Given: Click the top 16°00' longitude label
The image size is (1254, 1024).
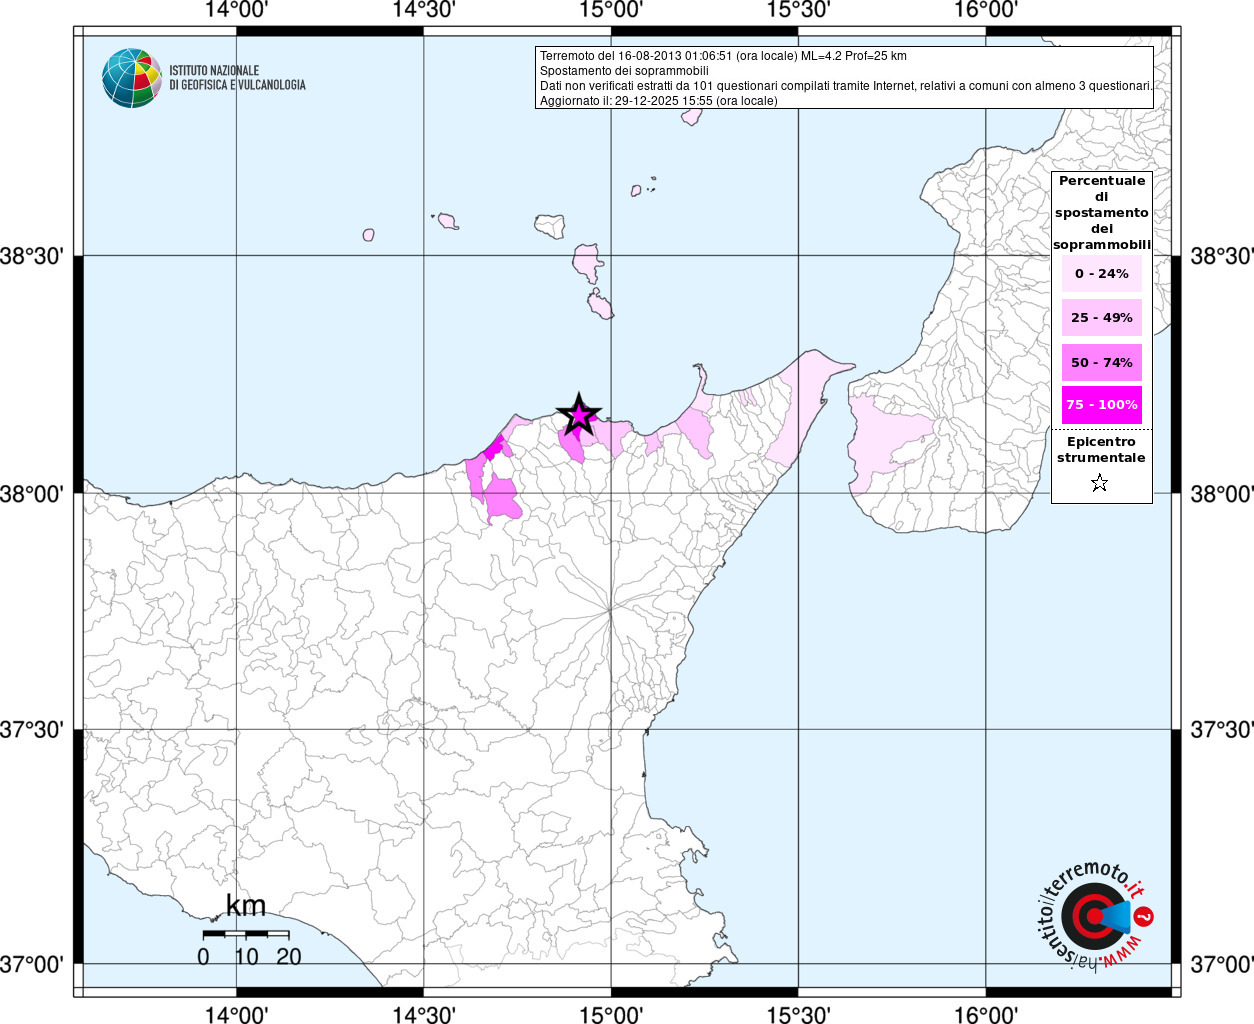Looking at the screenshot, I should [986, 10].
